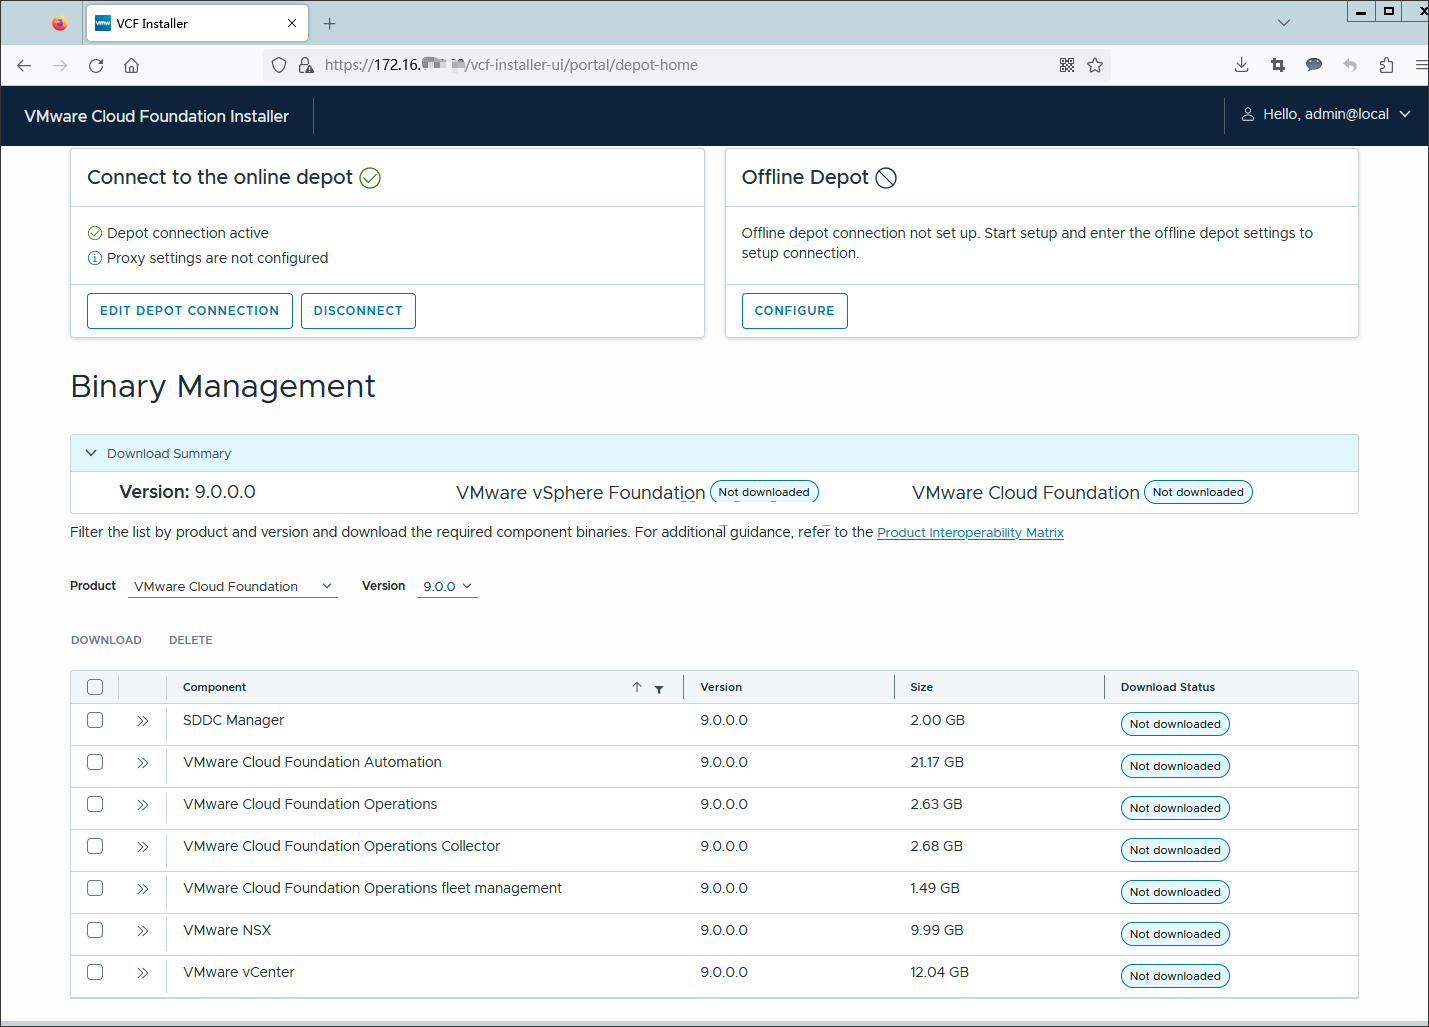Open the Hello, admin@local user menu
The height and width of the screenshot is (1027, 1429).
click(1325, 115)
